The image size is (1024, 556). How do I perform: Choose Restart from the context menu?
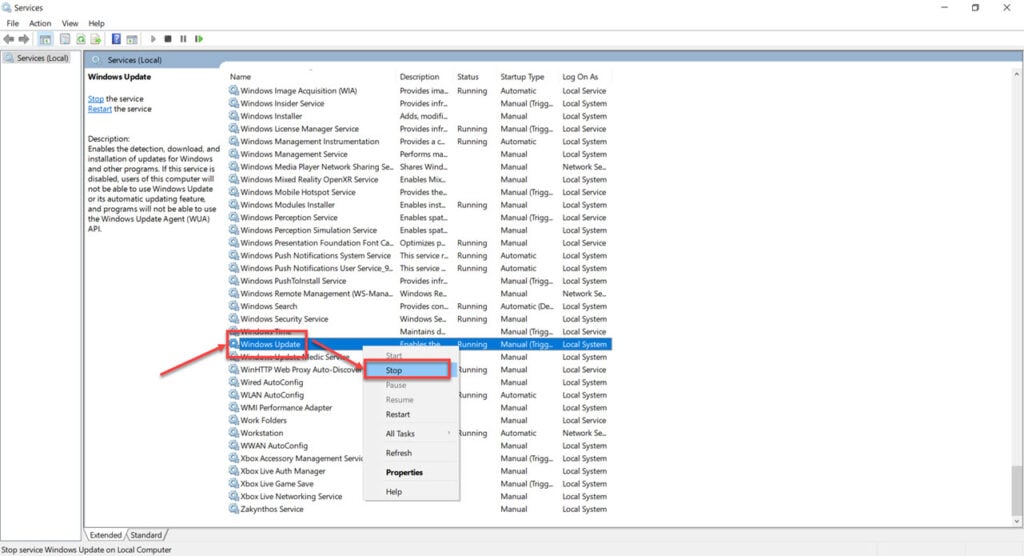pos(411,414)
